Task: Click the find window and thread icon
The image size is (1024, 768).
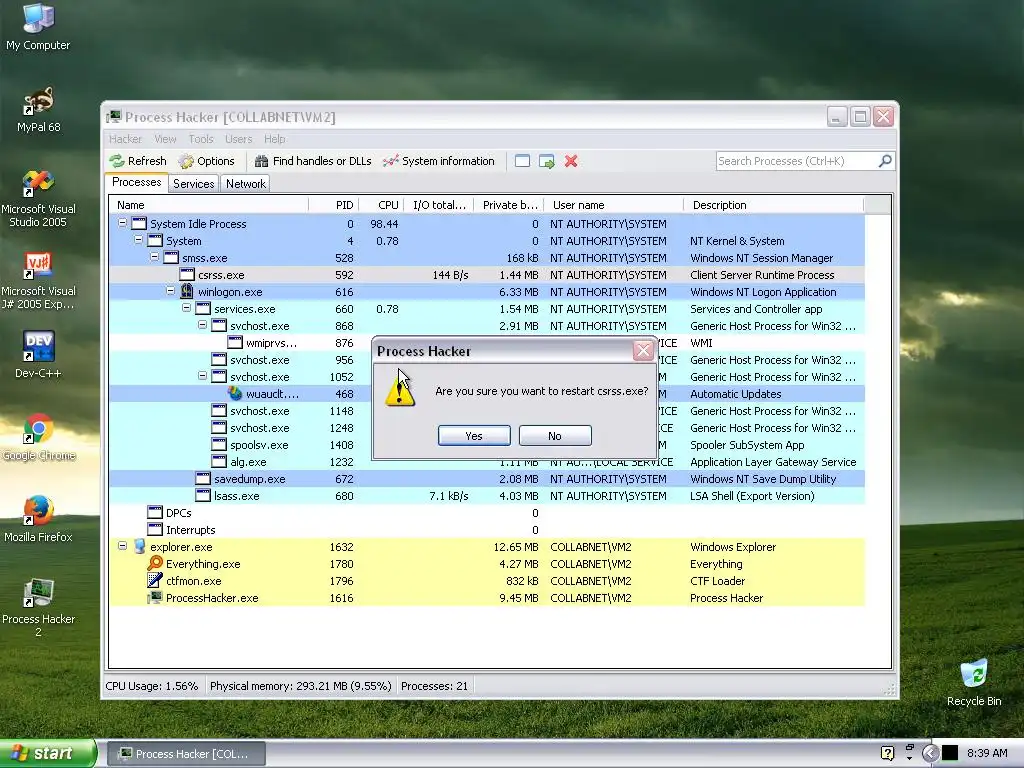Action: pyautogui.click(x=547, y=161)
